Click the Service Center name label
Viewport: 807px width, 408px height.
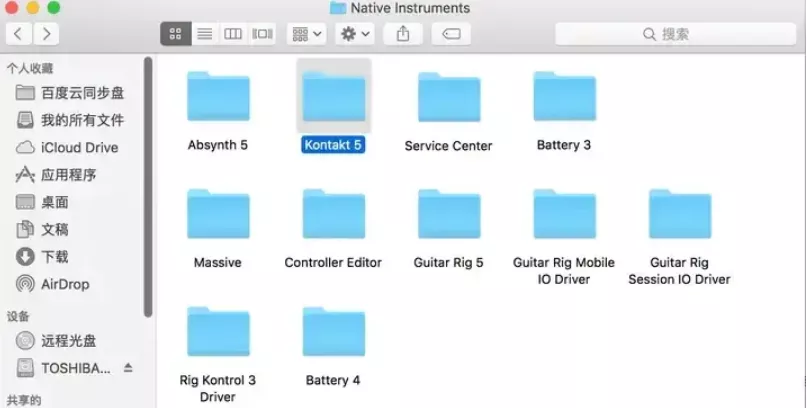tap(448, 146)
